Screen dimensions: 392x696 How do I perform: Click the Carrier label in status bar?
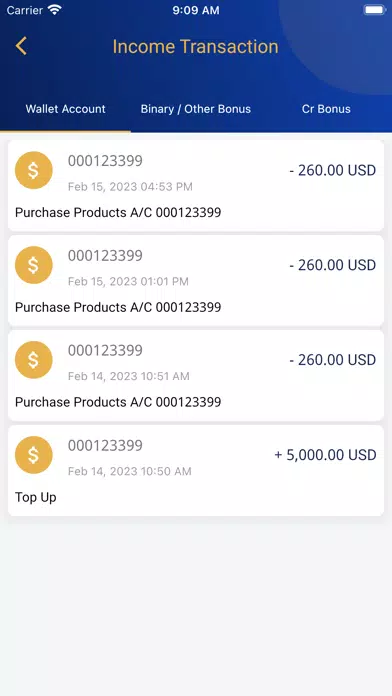coord(25,10)
